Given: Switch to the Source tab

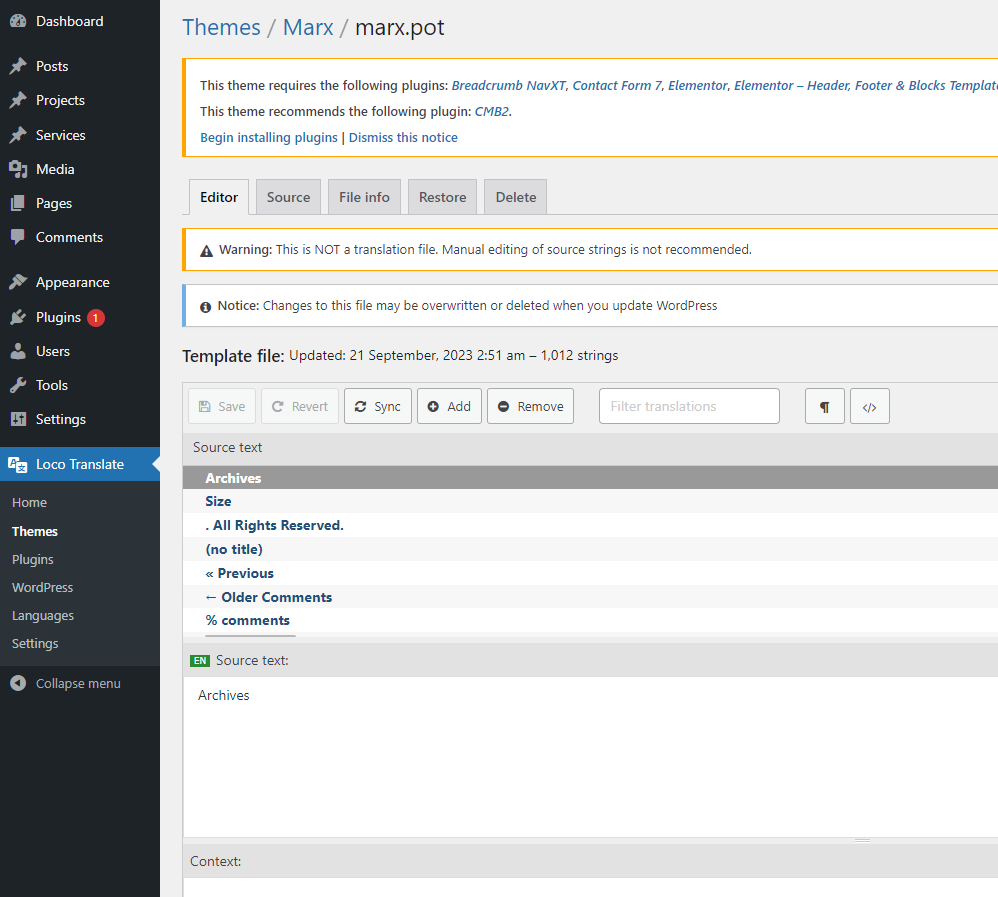Looking at the screenshot, I should point(288,197).
